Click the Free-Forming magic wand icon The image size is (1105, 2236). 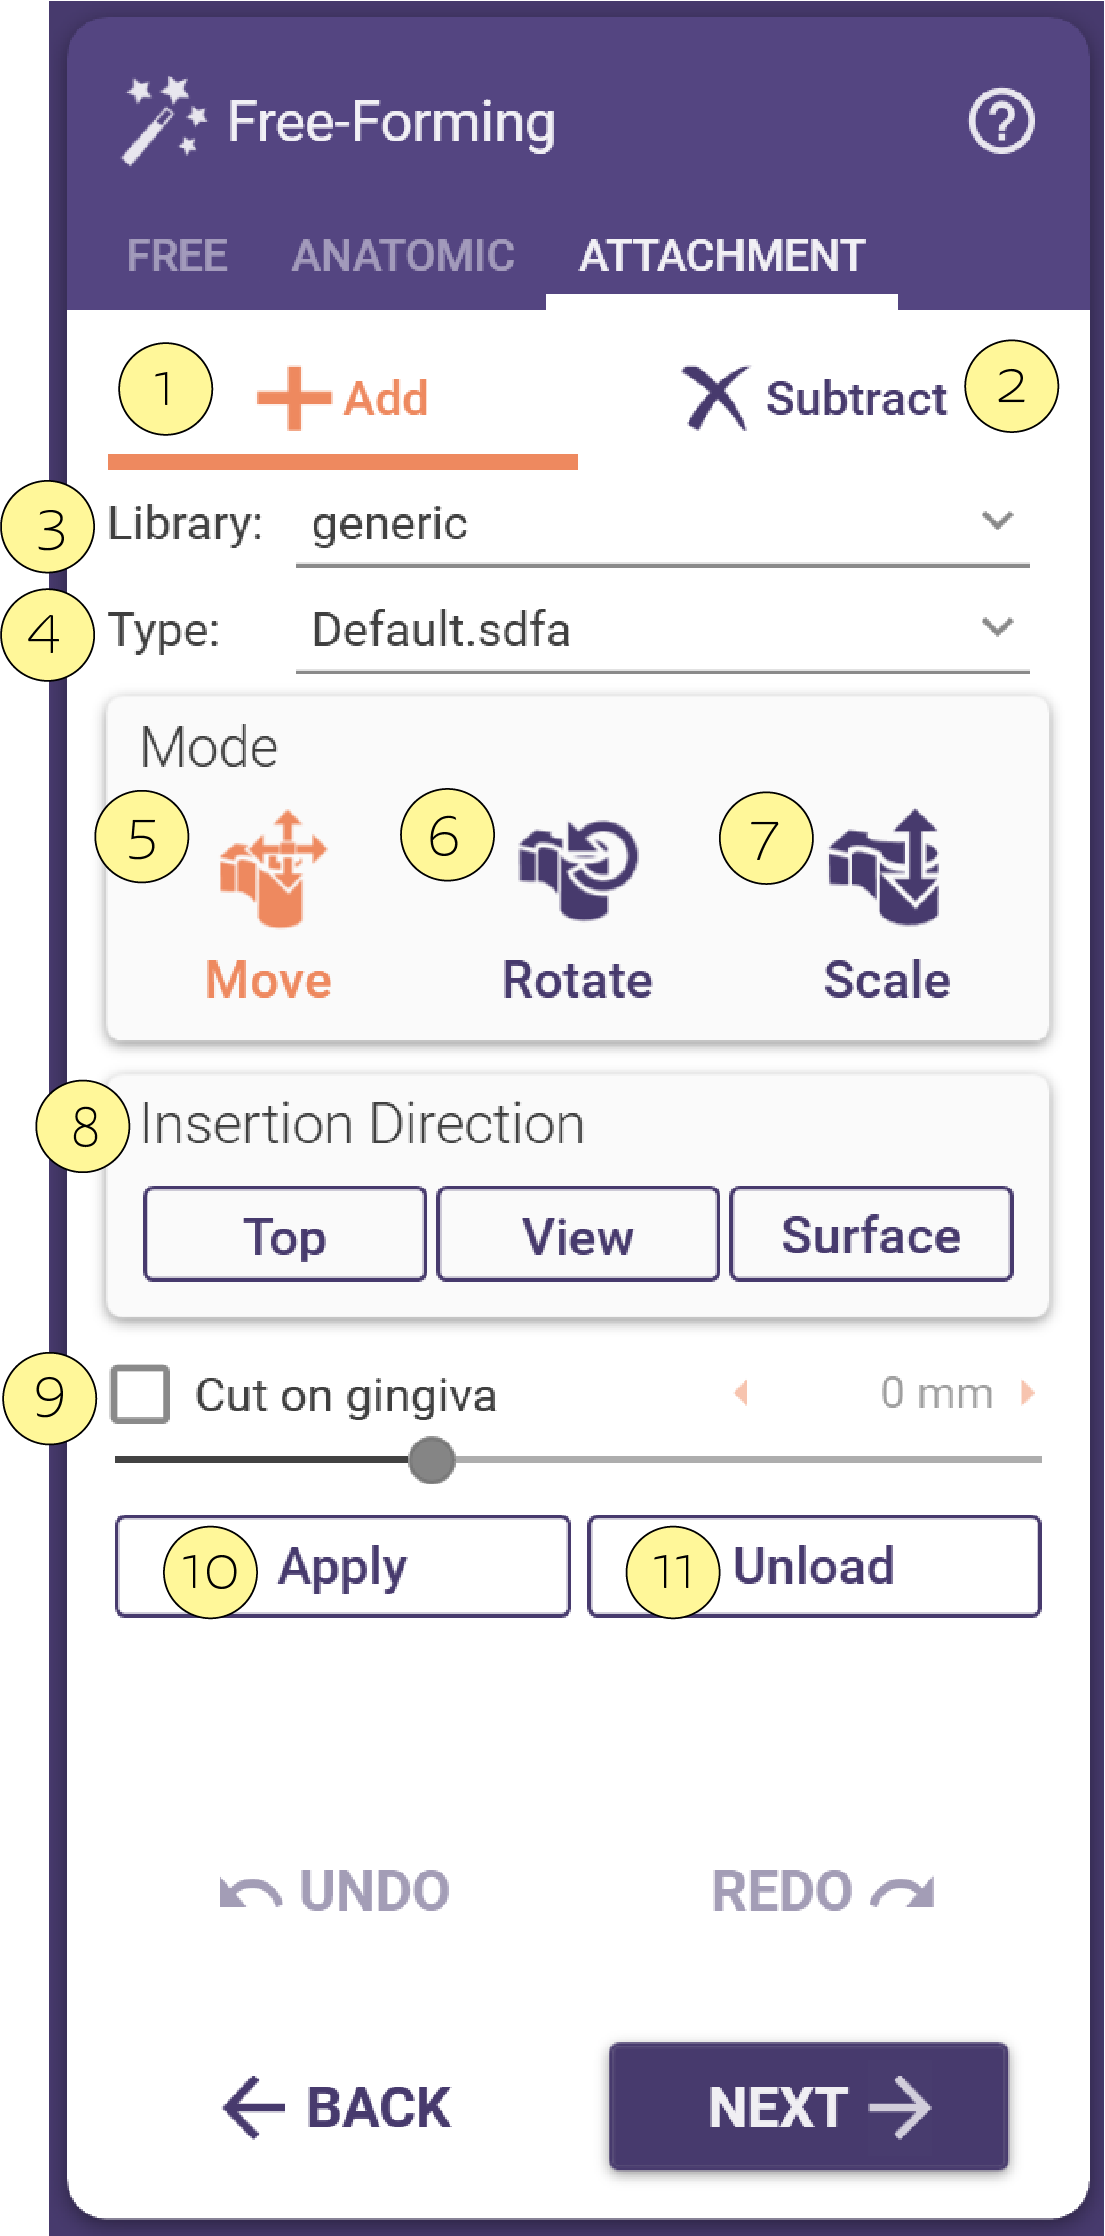click(164, 121)
